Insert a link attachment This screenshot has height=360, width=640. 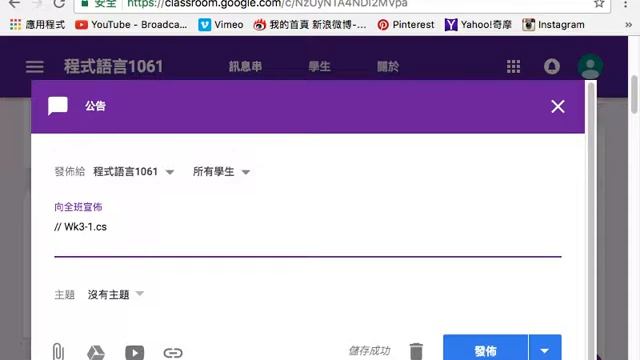(173, 352)
